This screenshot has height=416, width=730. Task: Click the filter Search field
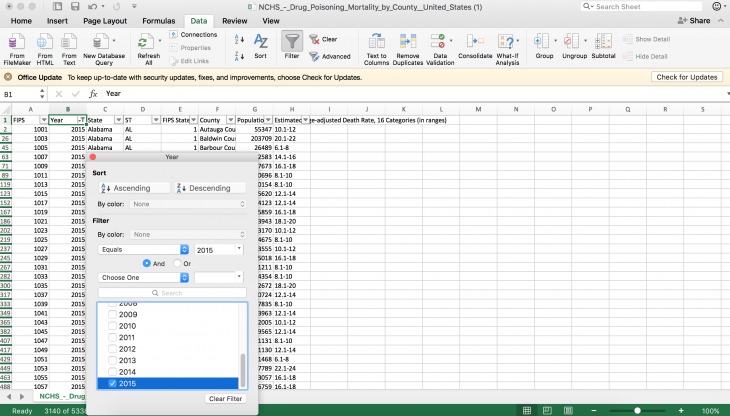(171, 293)
